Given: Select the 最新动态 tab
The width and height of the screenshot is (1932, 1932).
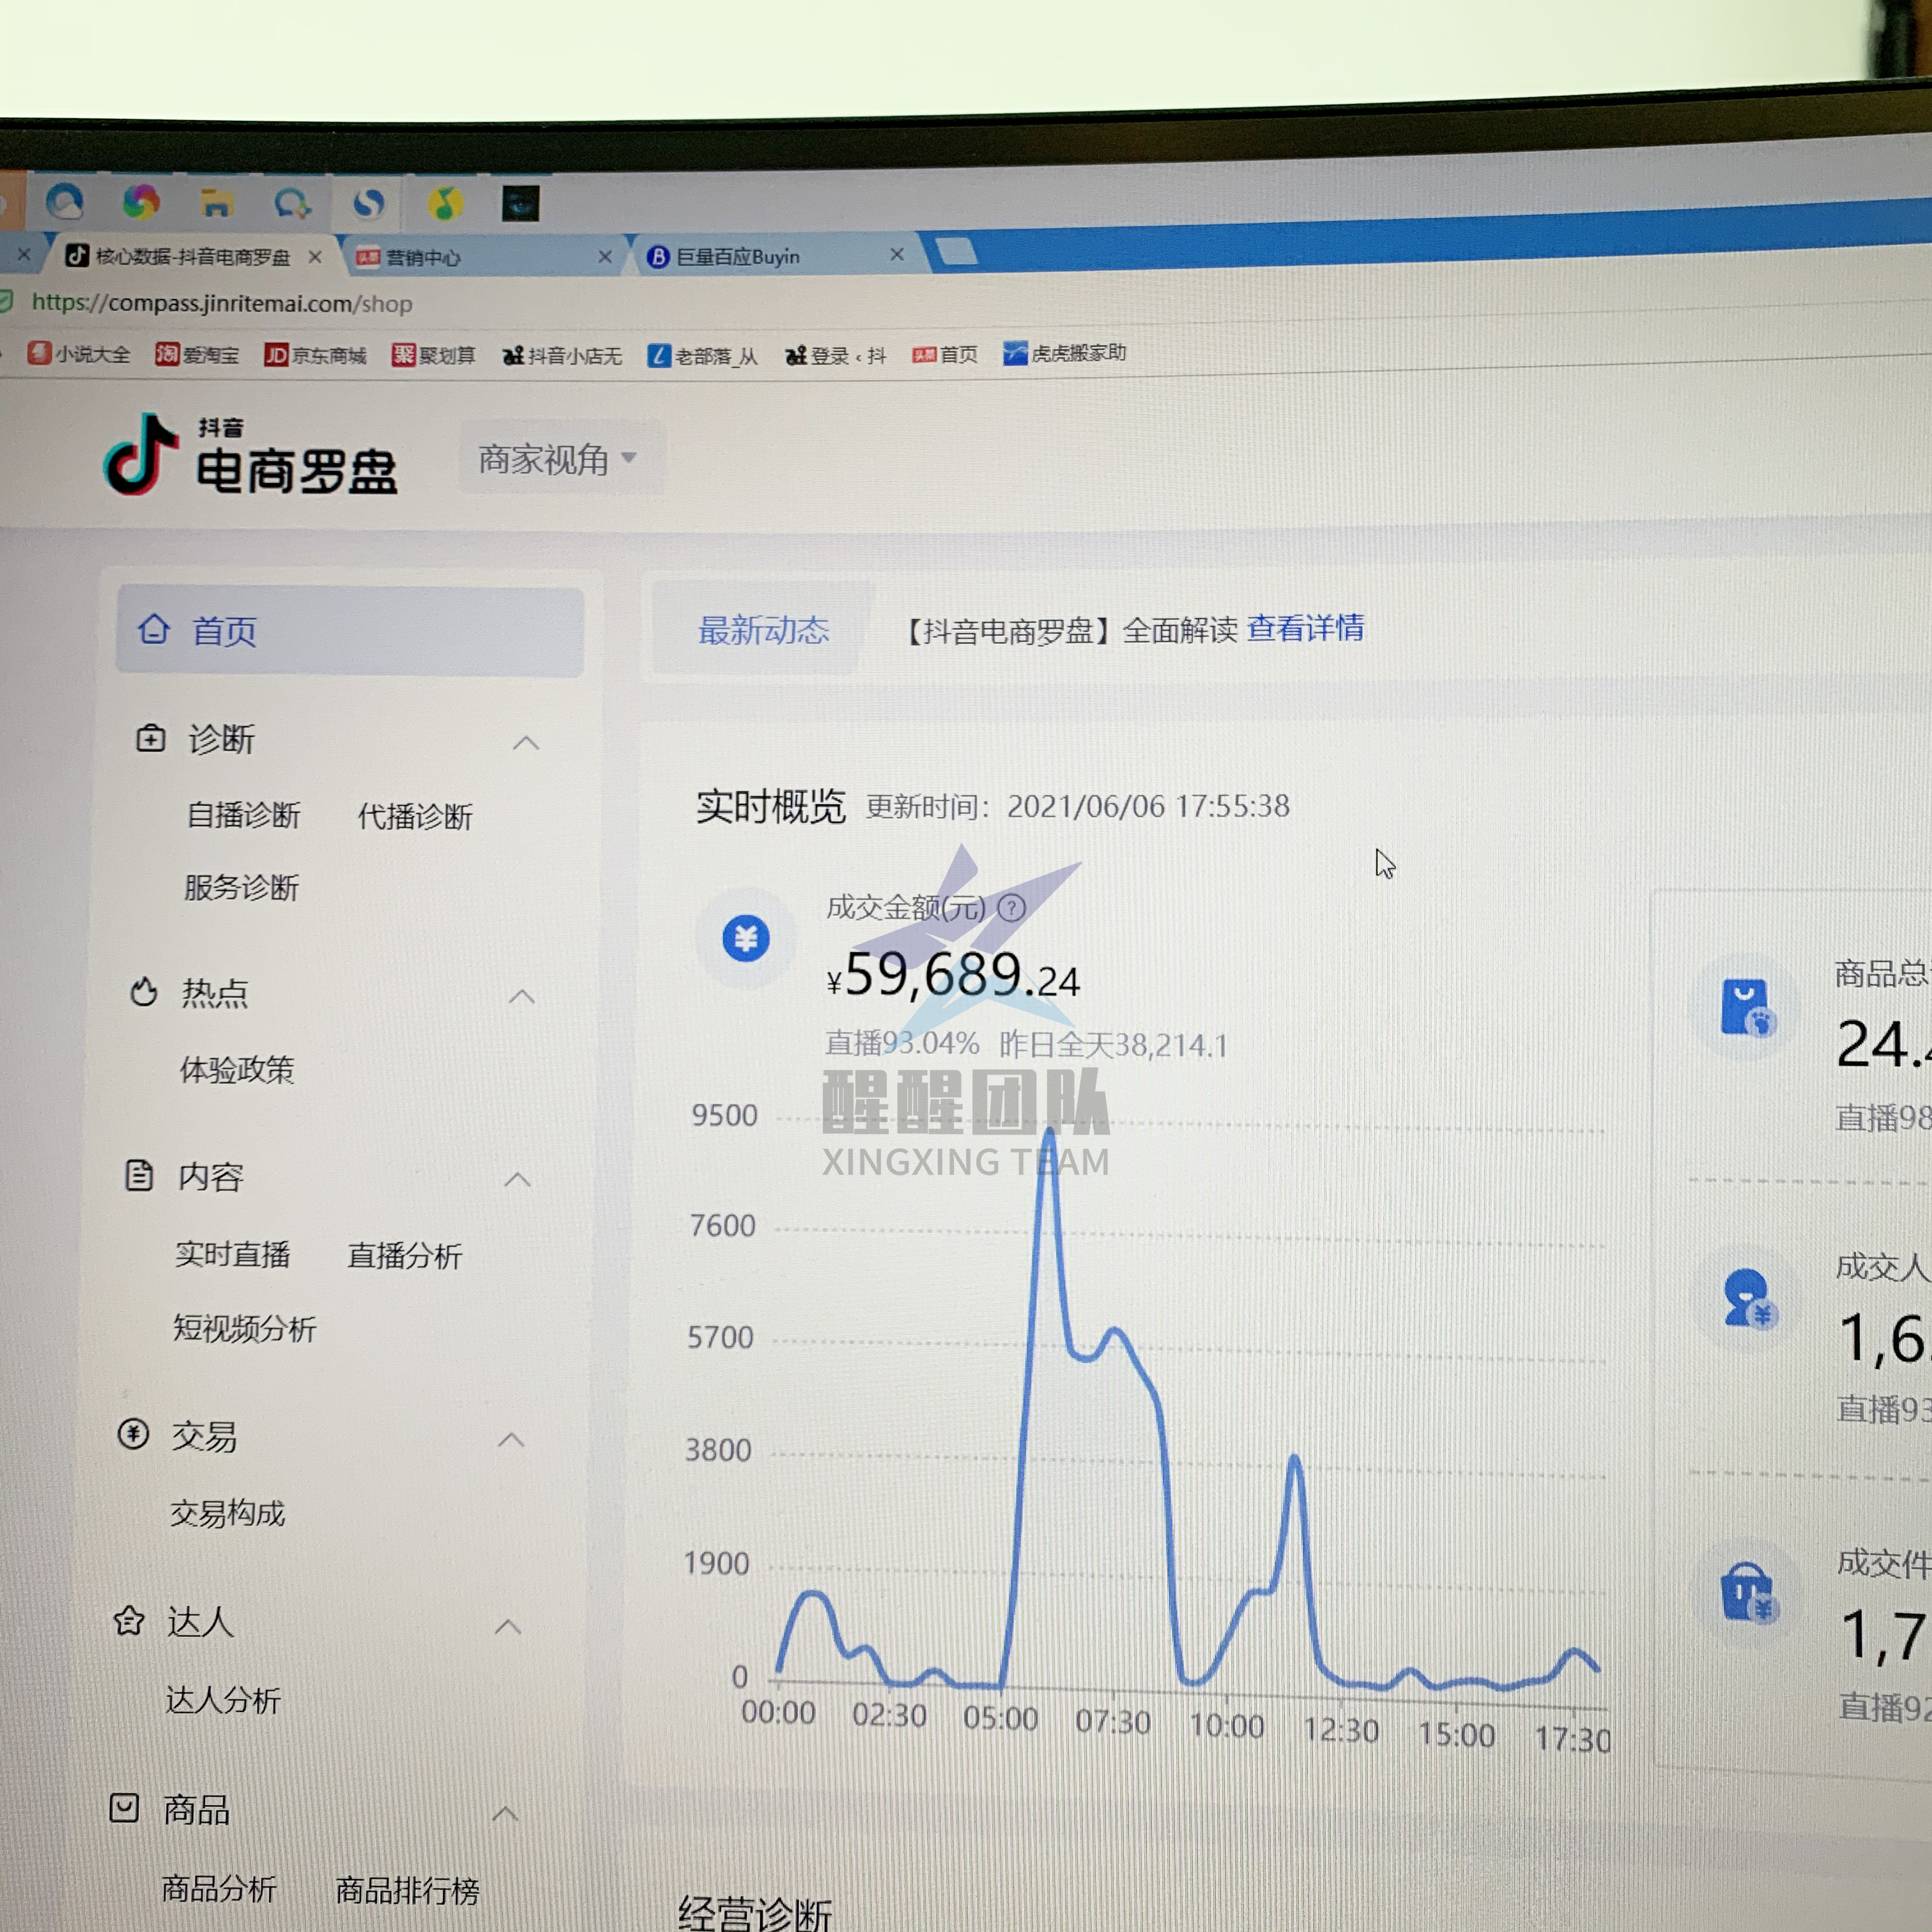Looking at the screenshot, I should [x=764, y=630].
